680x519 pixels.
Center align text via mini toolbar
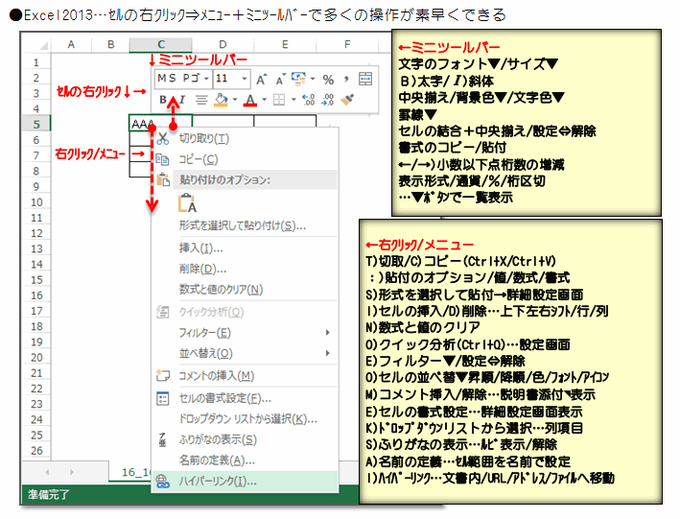201,100
